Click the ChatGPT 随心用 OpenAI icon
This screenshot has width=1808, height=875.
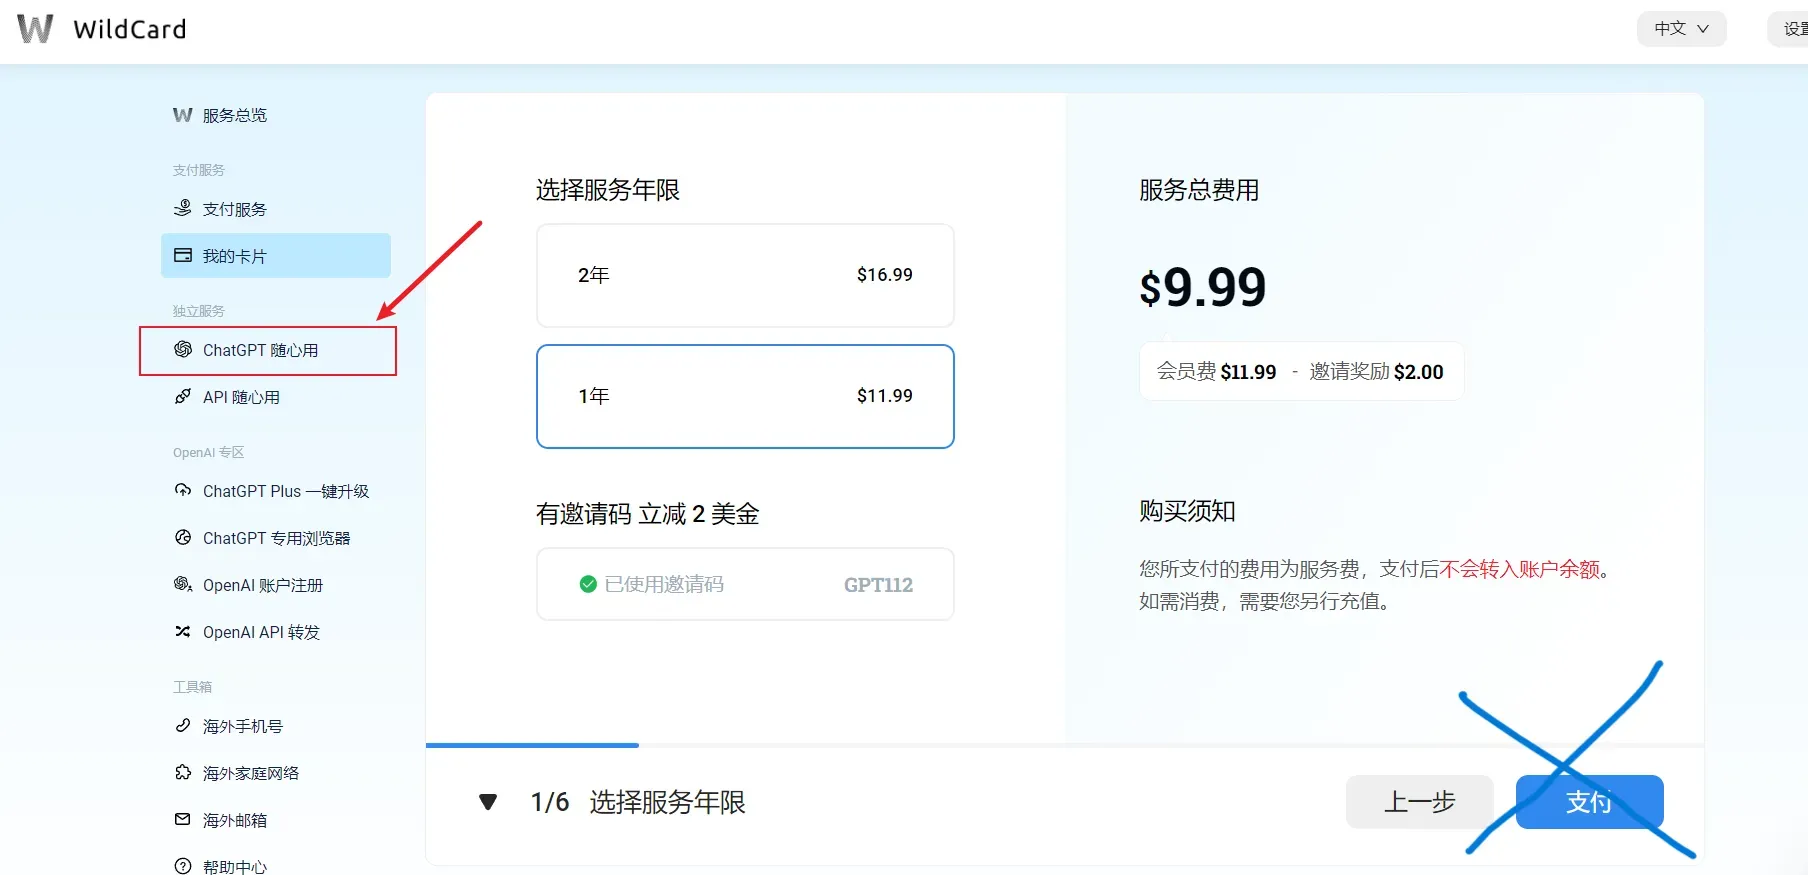click(183, 349)
